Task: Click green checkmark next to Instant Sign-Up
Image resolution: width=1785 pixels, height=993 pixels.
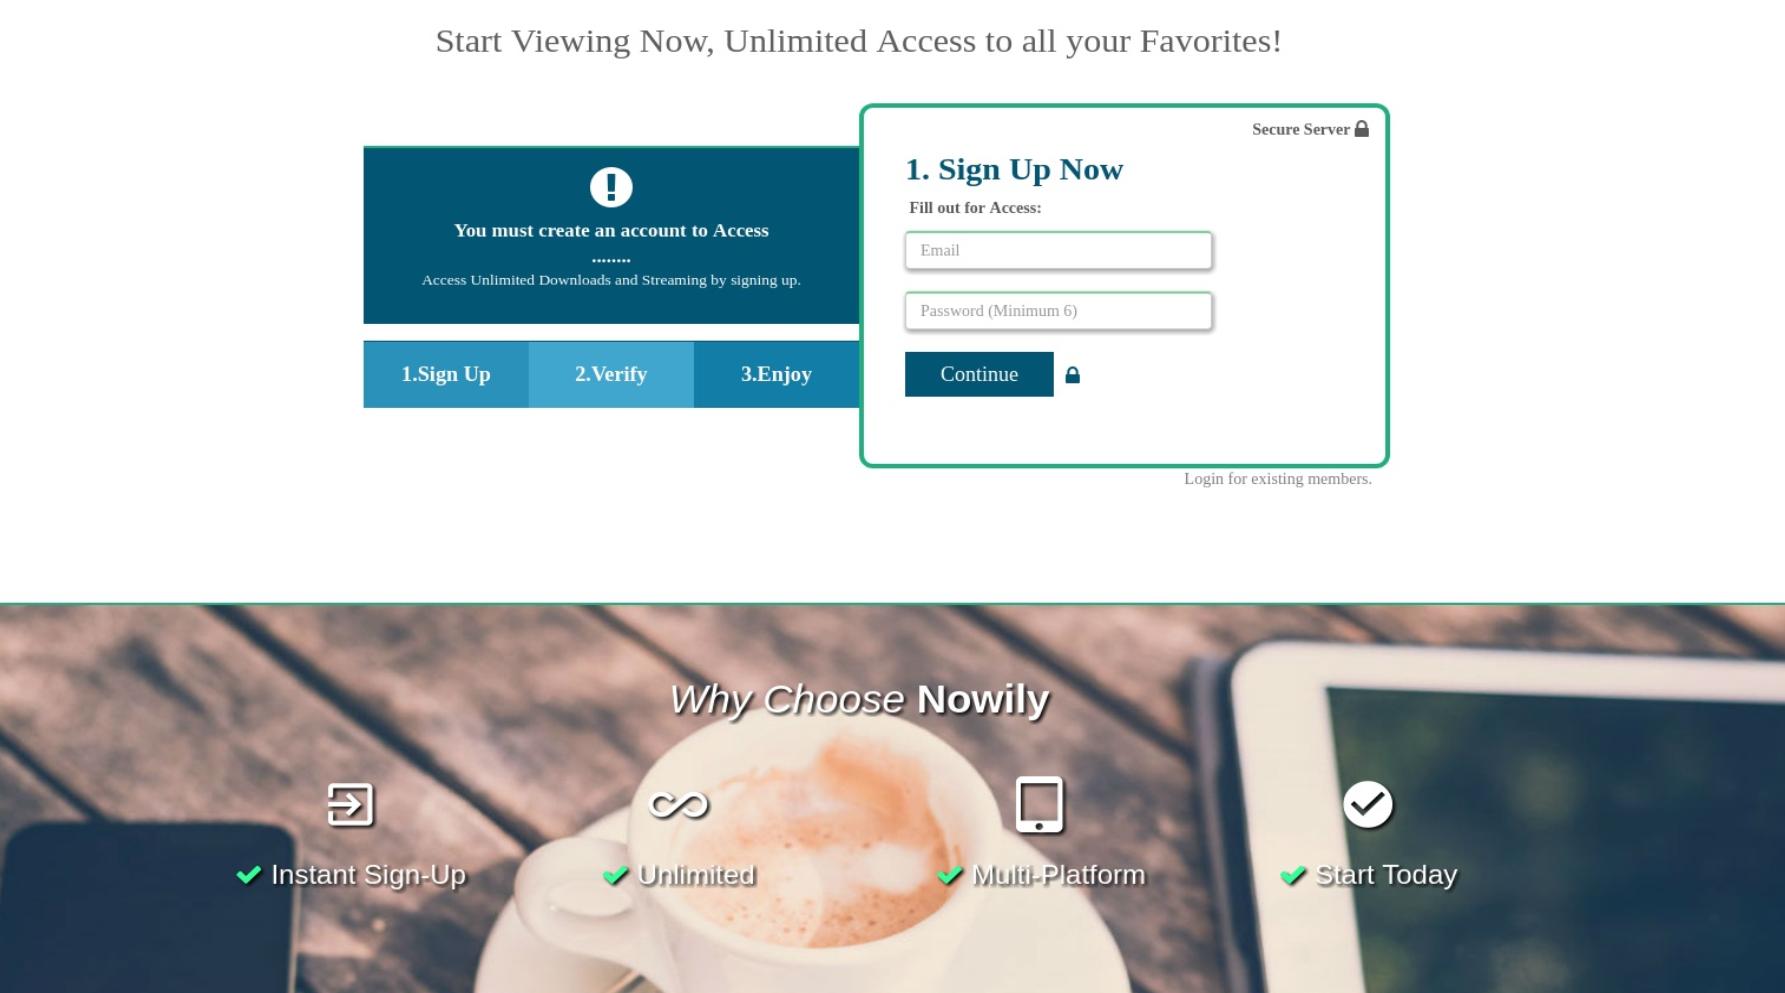Action: [248, 875]
